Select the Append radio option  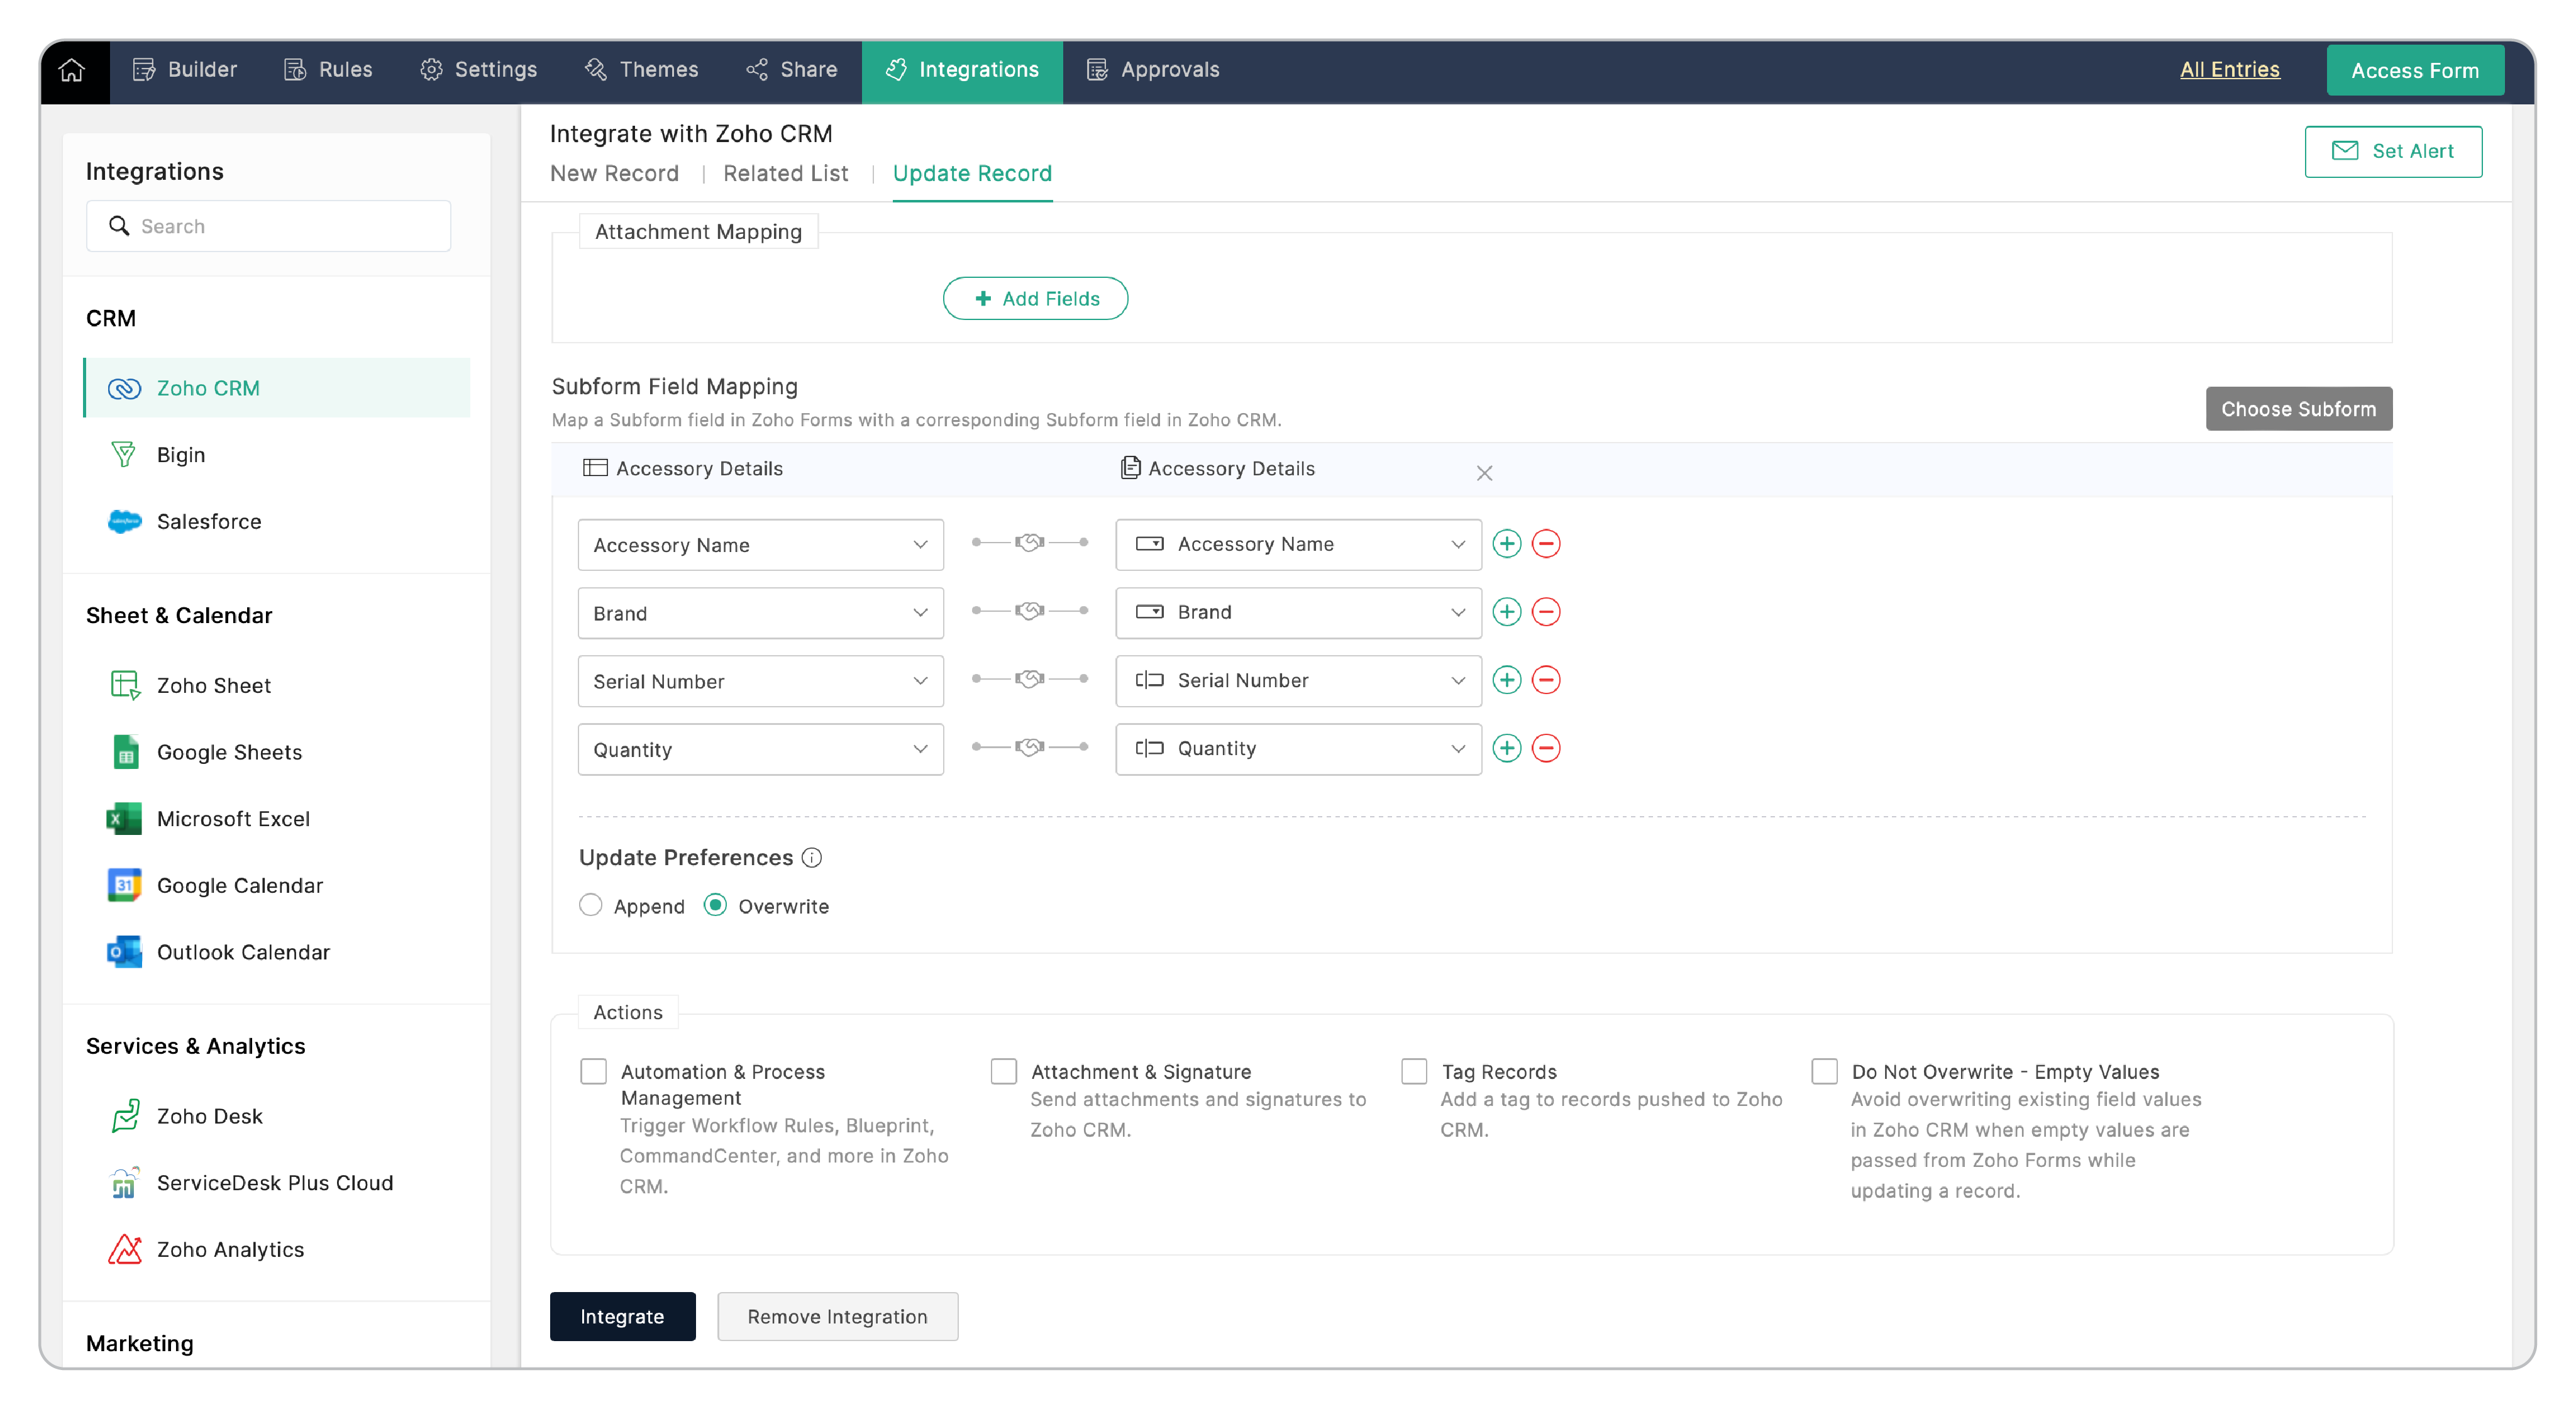591,905
